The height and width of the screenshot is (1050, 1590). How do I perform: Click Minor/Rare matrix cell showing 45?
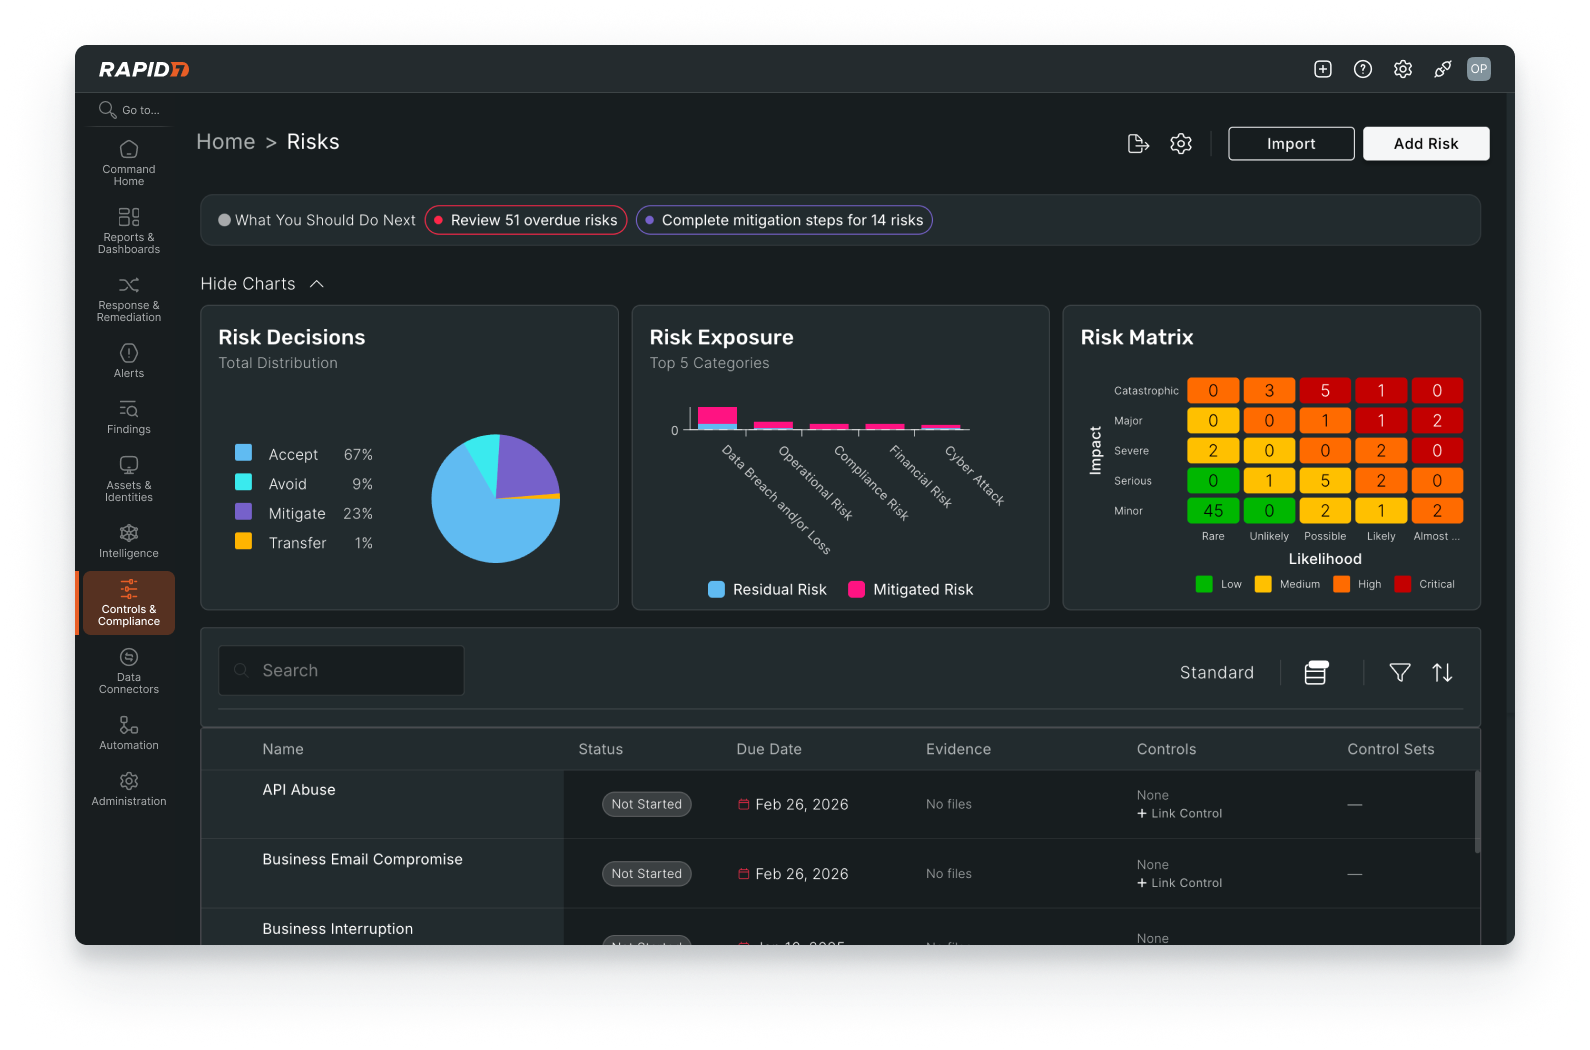(x=1213, y=511)
